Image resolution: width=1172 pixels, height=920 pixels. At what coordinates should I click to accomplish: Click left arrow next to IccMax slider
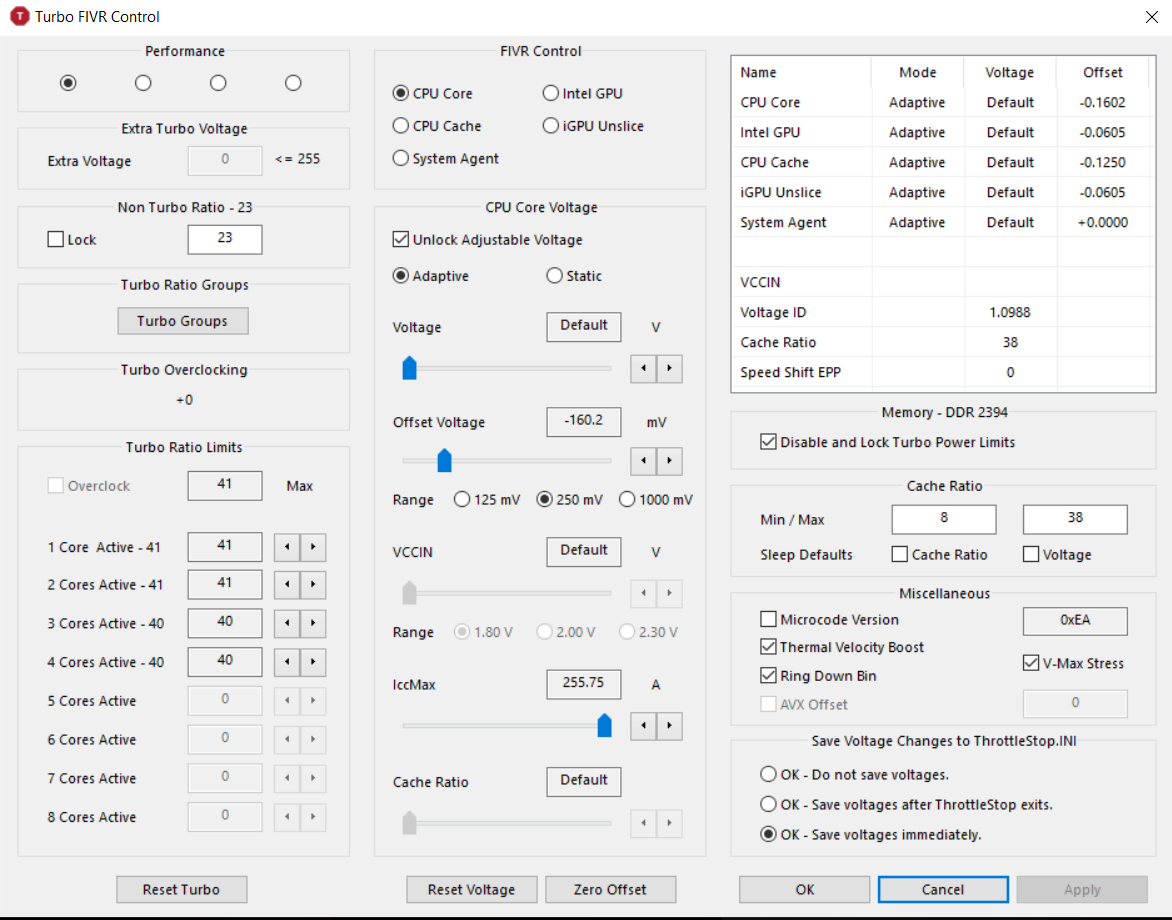644,726
